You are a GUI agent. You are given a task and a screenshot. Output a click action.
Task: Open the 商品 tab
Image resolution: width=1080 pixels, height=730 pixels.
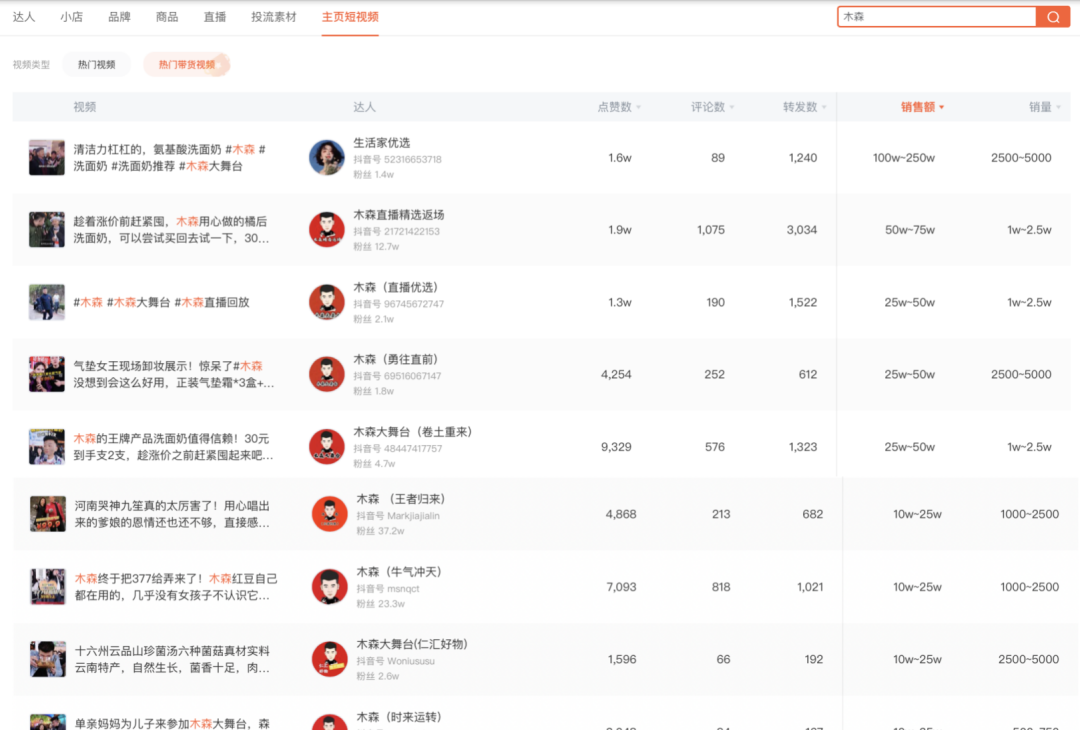(x=167, y=17)
